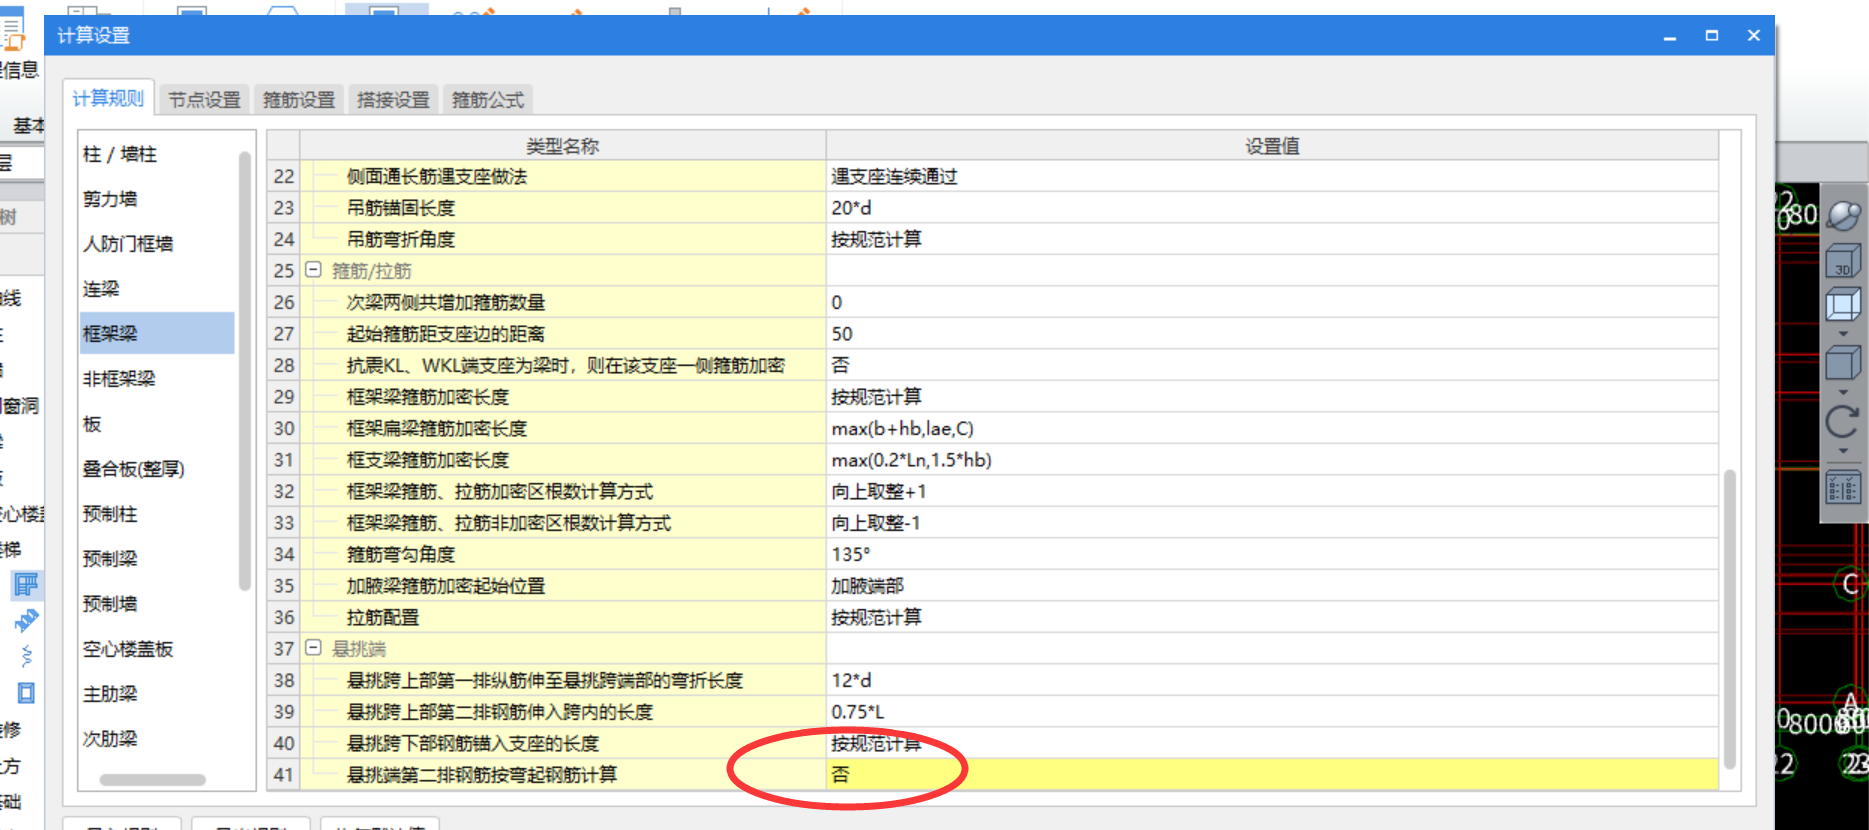Screen dimensions: 1869x830
Task: Switch to the 节点设置 tab
Action: click(x=204, y=100)
